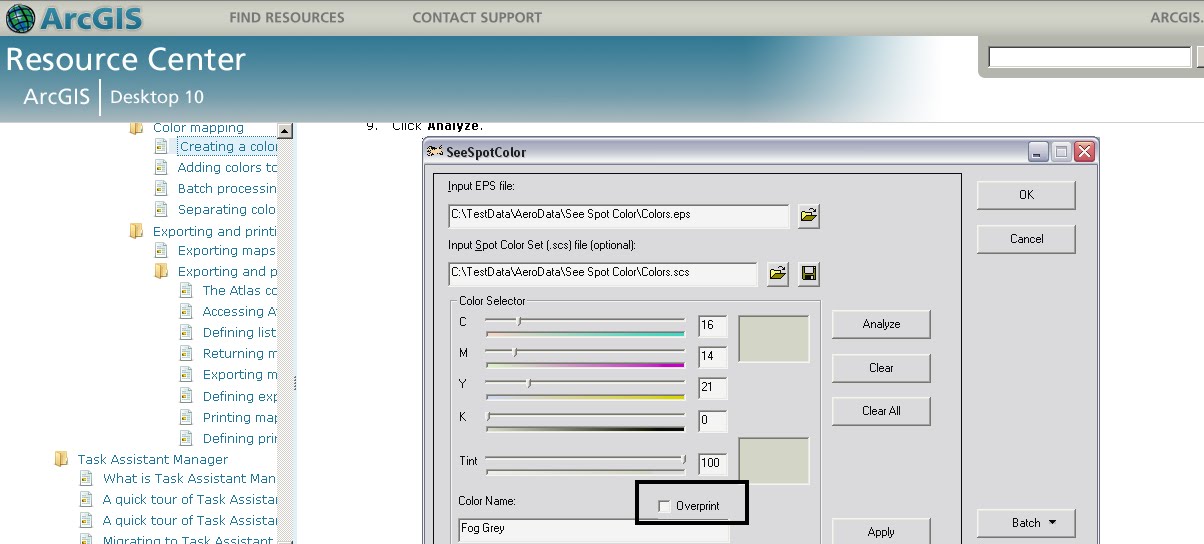Viewport: 1204px width, 544px height.
Task: Click the Exporting and printing folder icon
Action: 136,231
